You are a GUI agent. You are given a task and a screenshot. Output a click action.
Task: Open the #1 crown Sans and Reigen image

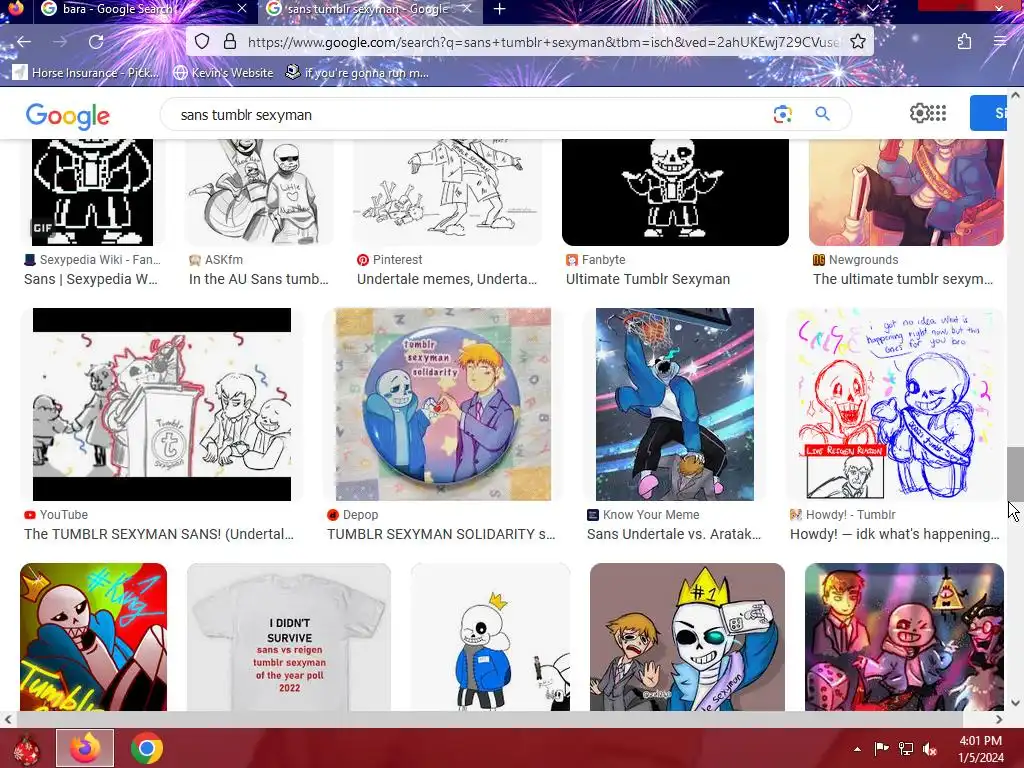tap(687, 637)
